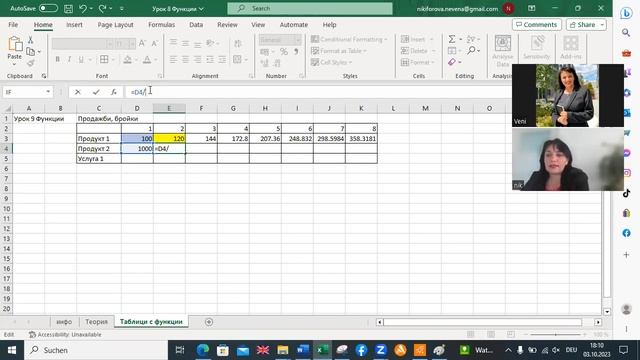Open the Borders dropdown

[113, 60]
